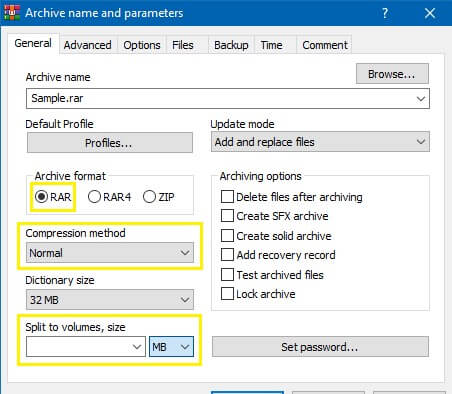This screenshot has width=452, height=394.
Task: Open the Compression method dropdown
Action: (110, 253)
